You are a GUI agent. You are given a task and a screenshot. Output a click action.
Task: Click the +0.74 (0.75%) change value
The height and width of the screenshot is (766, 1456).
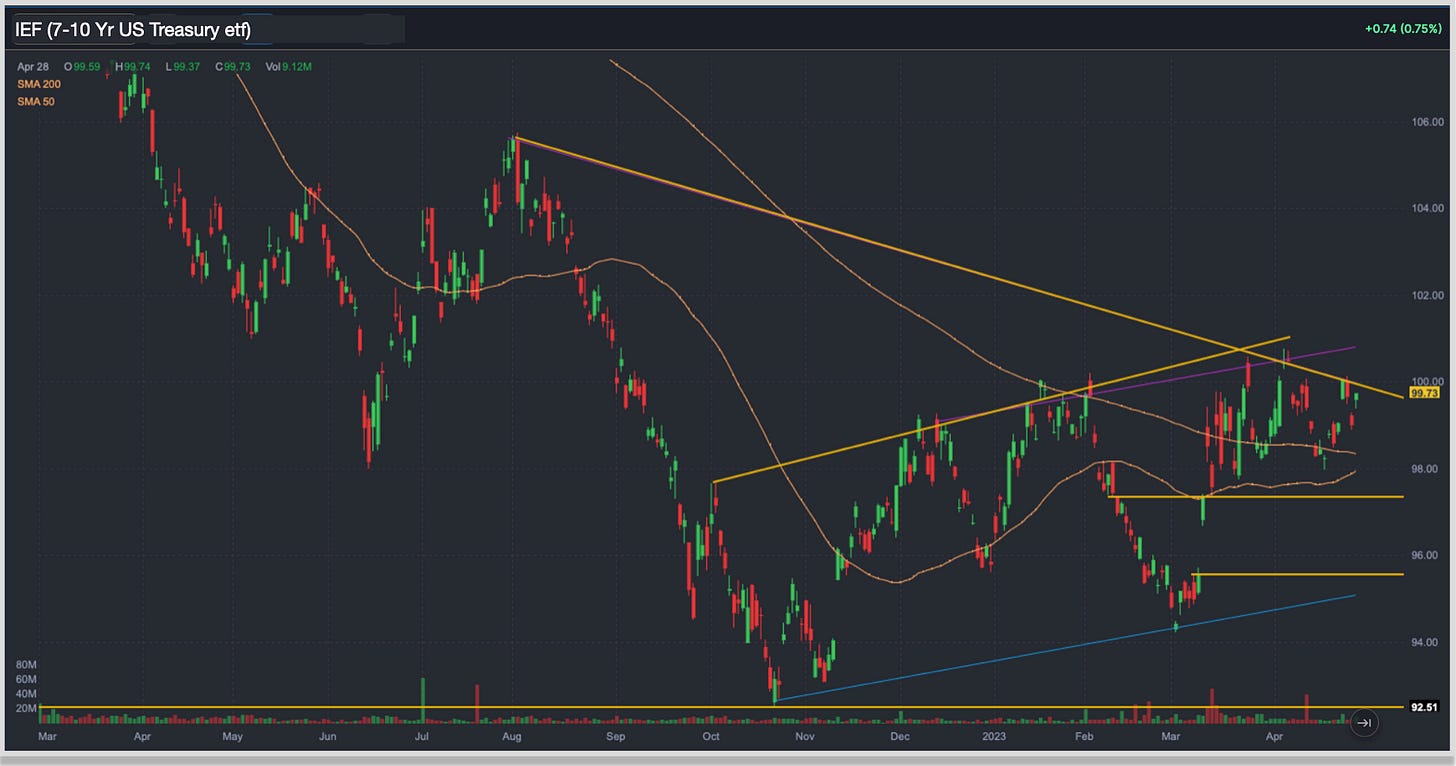click(1404, 29)
